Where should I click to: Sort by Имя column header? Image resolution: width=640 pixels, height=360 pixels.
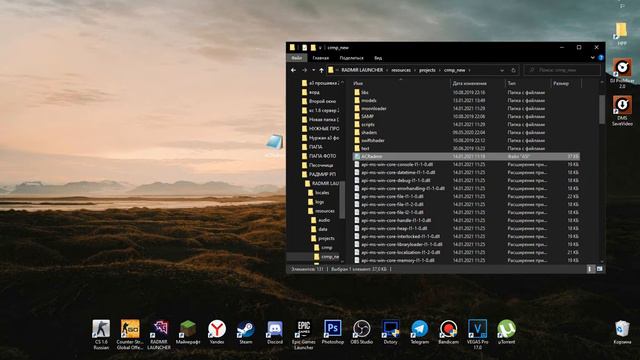coord(401,83)
